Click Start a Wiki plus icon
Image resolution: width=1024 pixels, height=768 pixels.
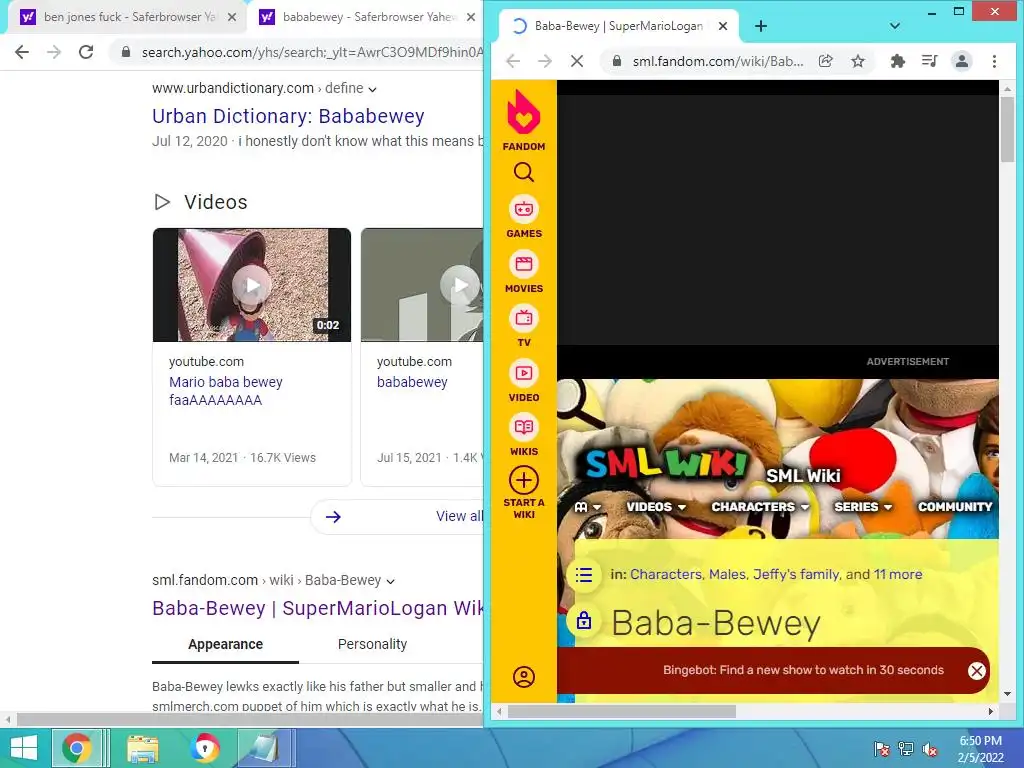pos(524,481)
